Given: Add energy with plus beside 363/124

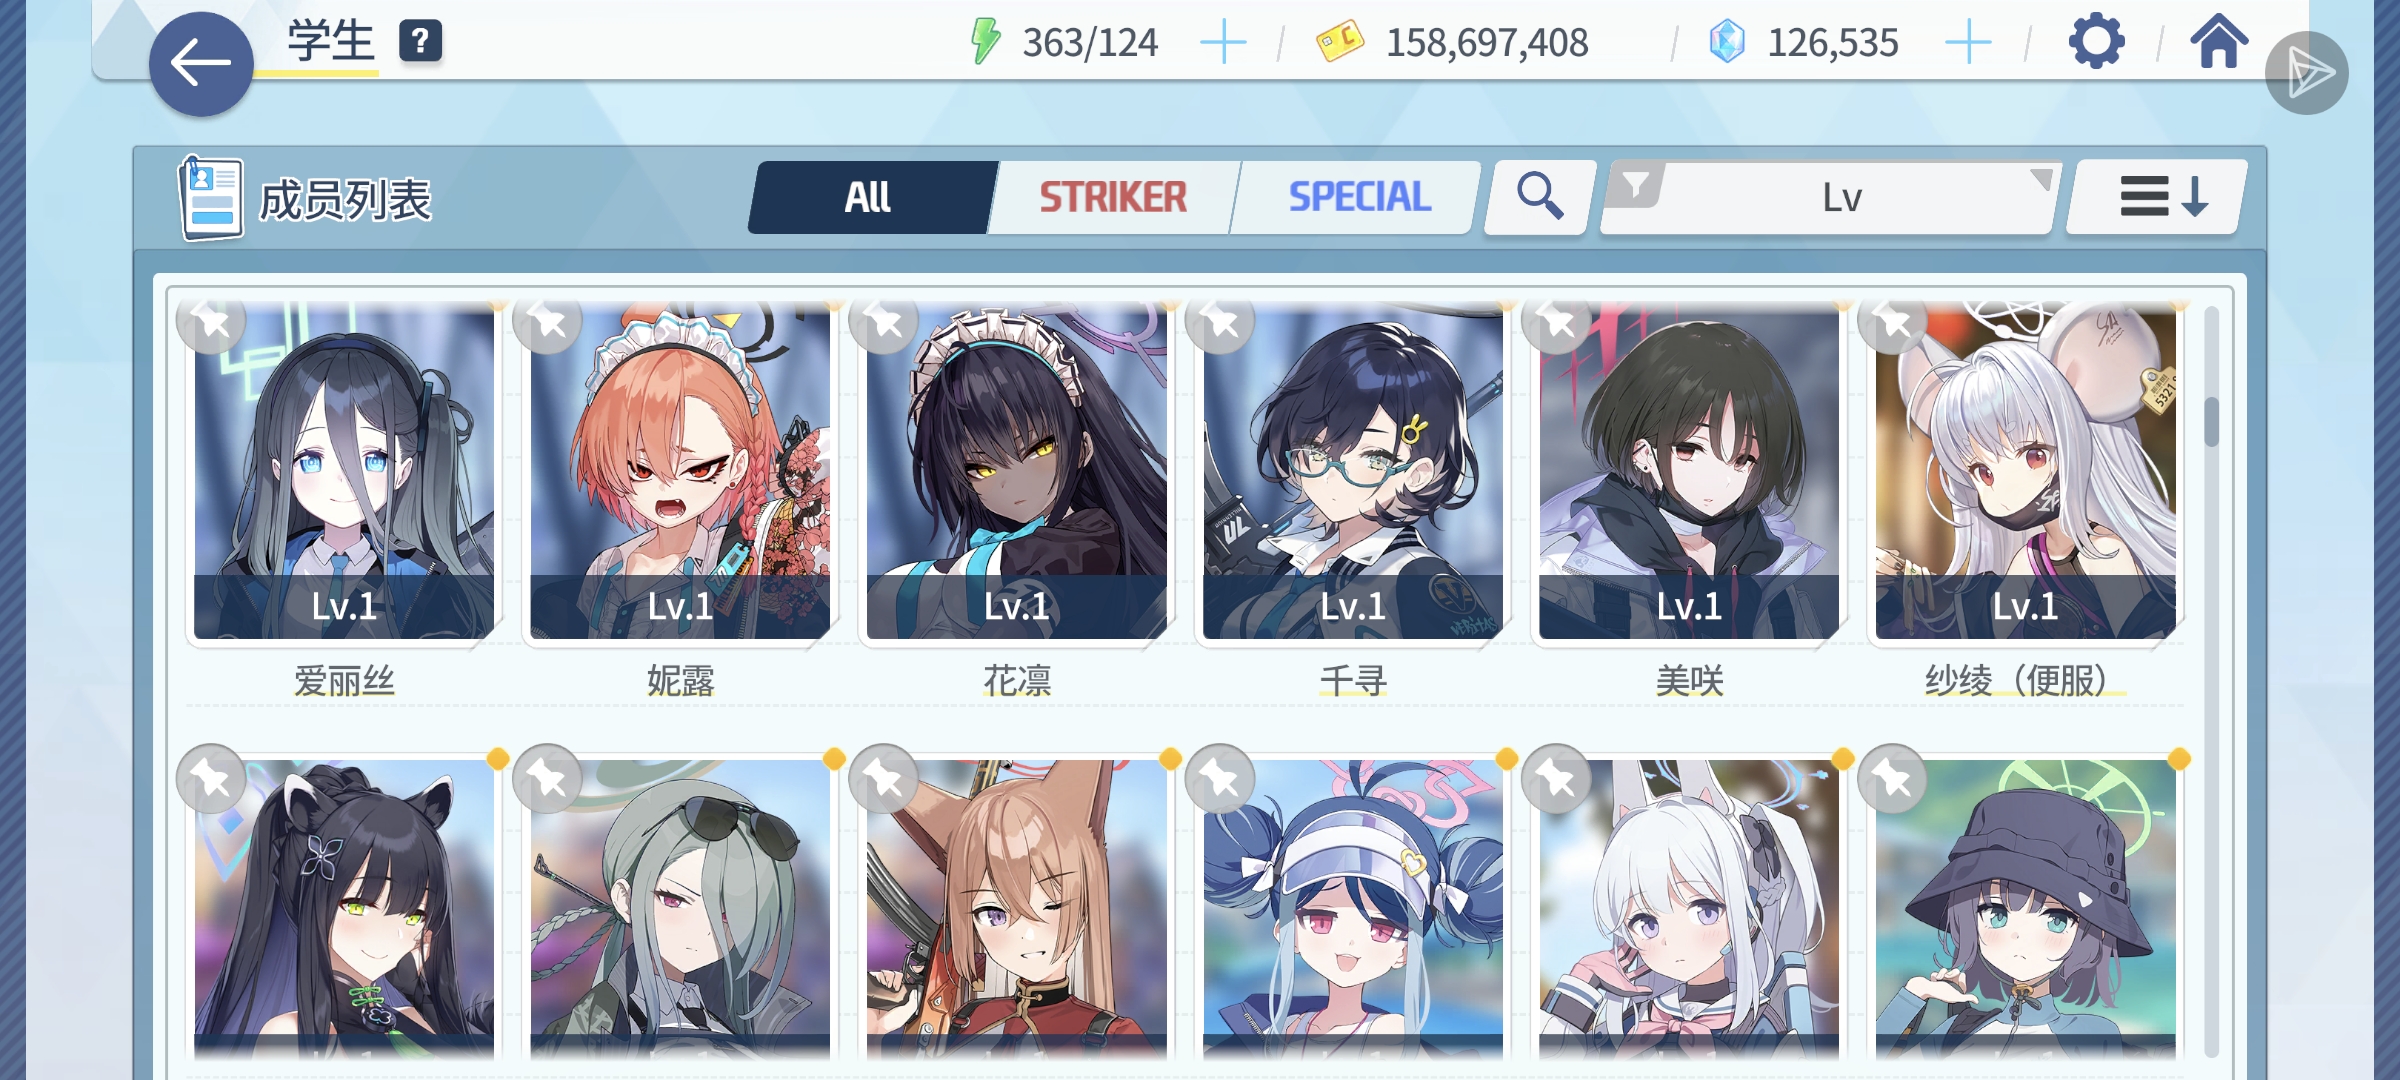Looking at the screenshot, I should 1223,43.
